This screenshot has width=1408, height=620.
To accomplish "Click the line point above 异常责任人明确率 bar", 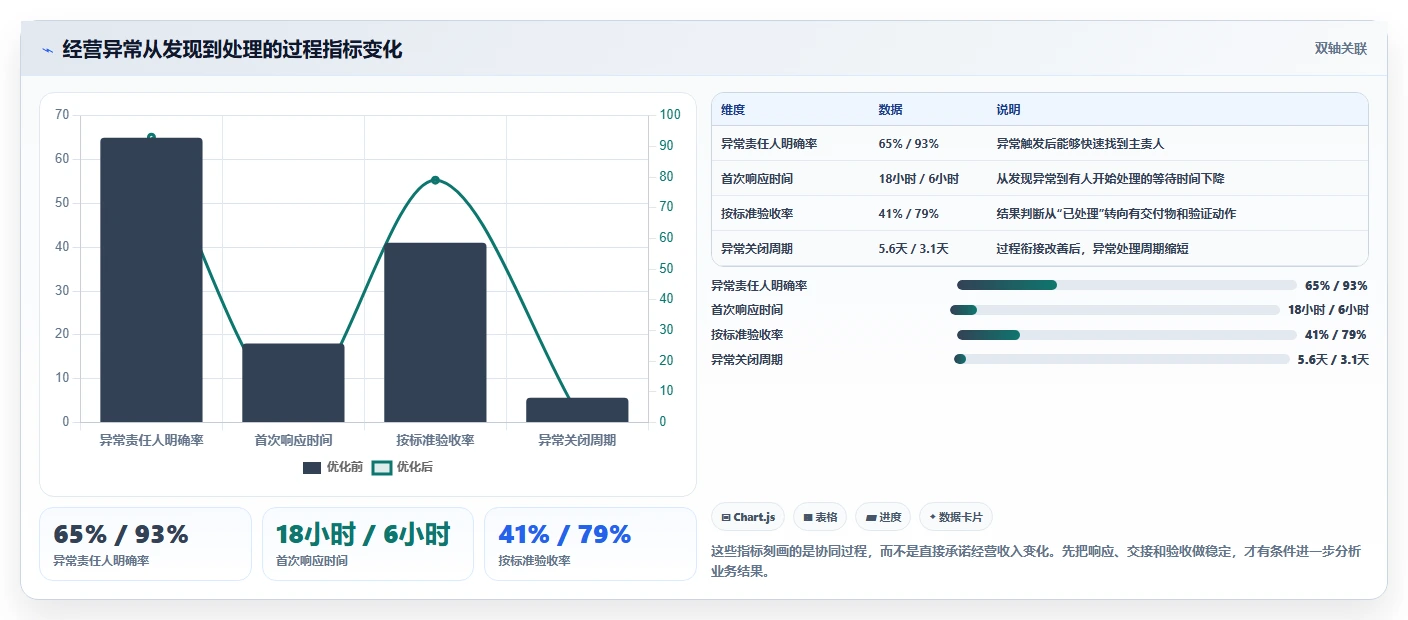I will (x=151, y=137).
